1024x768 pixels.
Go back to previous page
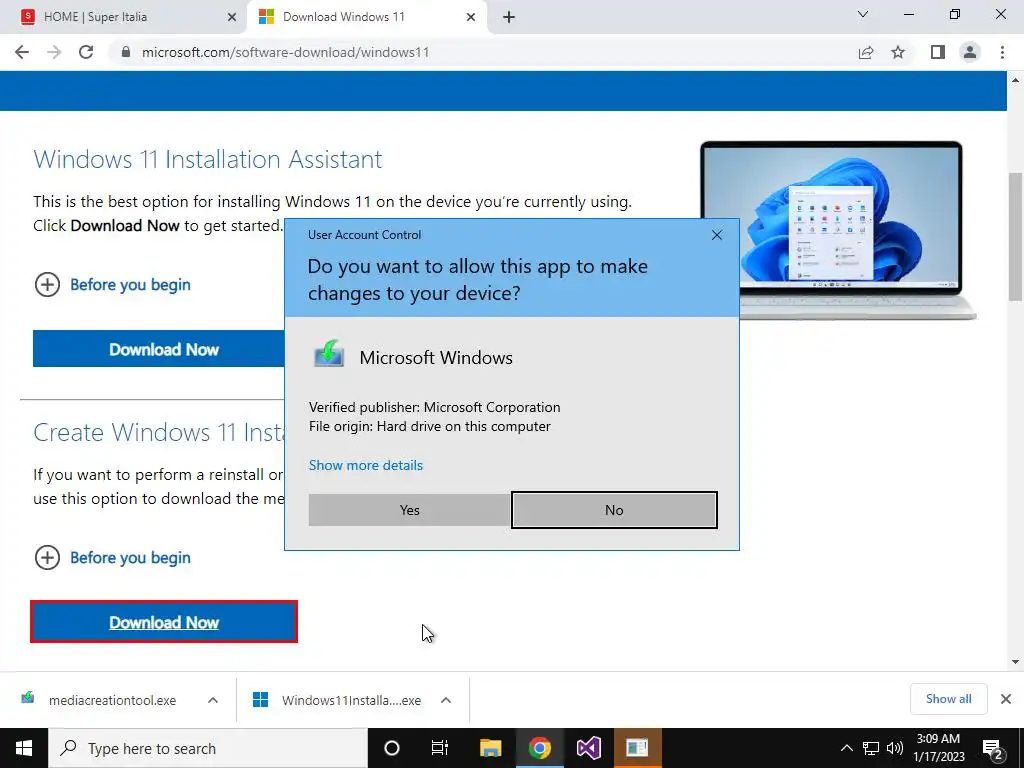pos(22,52)
